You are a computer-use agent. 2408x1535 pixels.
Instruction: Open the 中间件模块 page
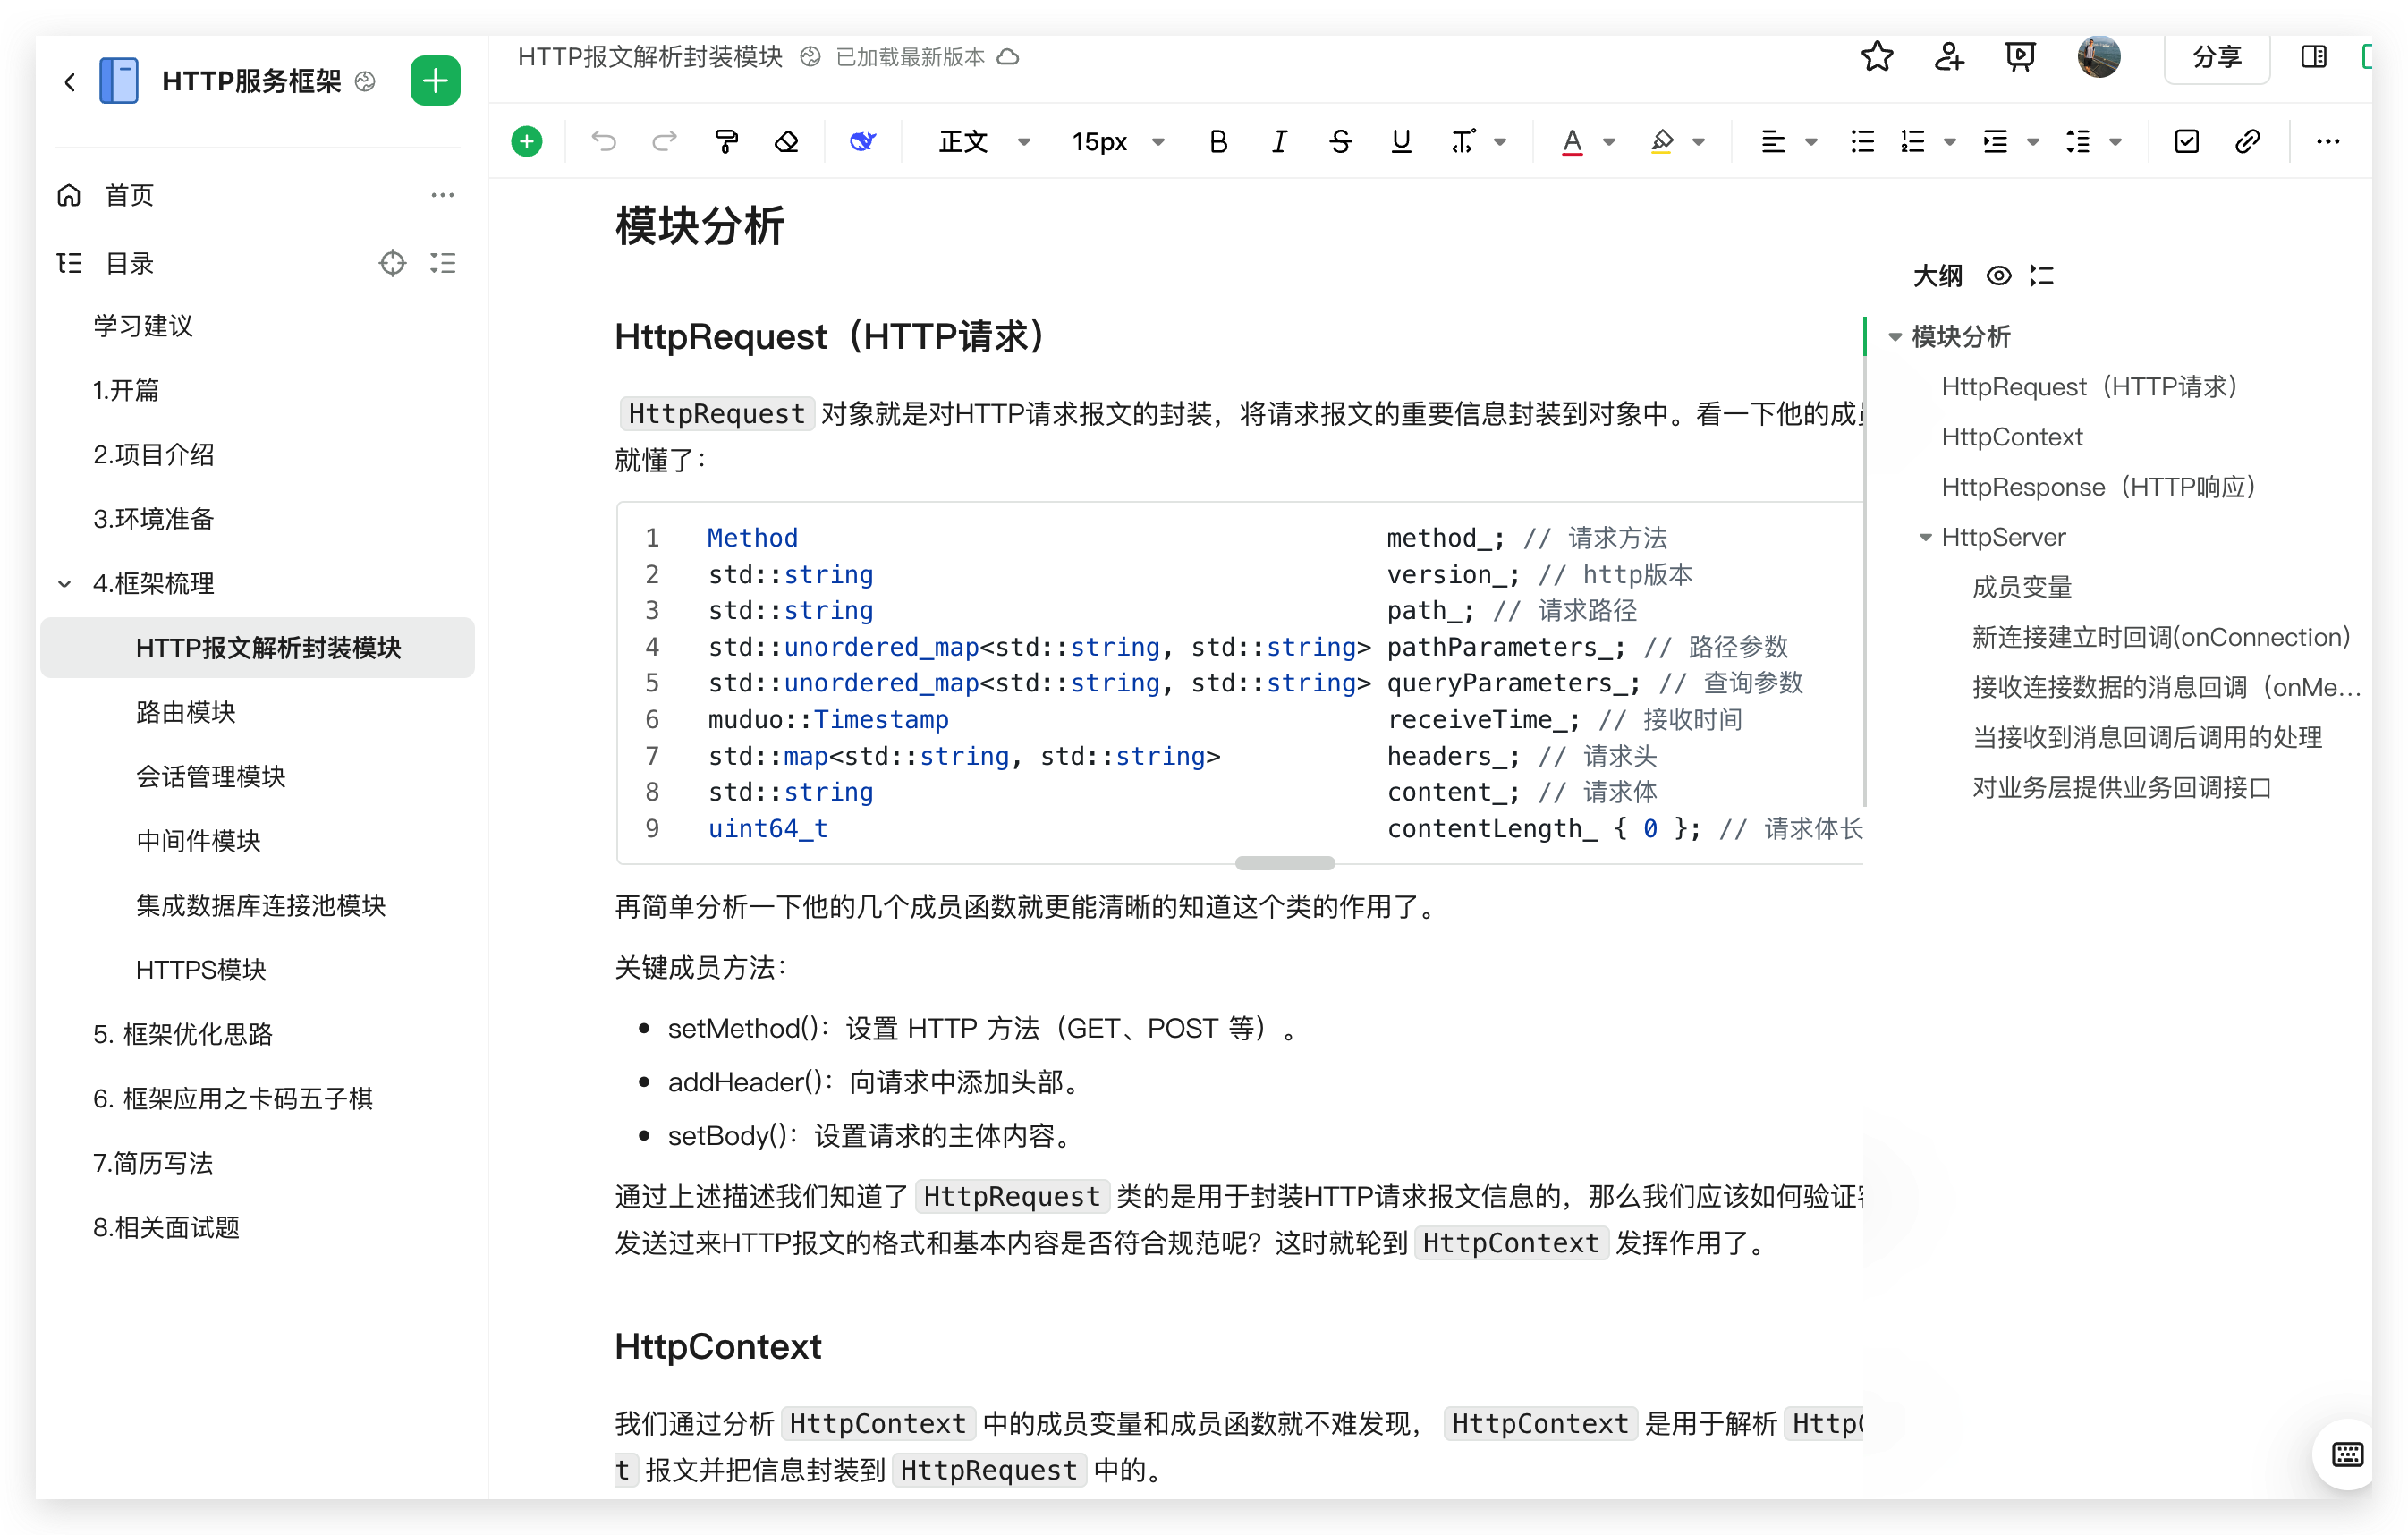coord(198,842)
